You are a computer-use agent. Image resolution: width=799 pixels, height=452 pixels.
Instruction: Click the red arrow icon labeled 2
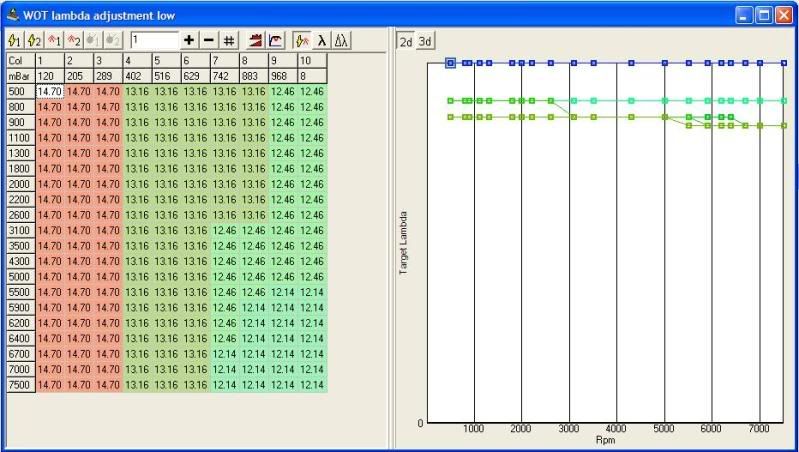(x=73, y=40)
